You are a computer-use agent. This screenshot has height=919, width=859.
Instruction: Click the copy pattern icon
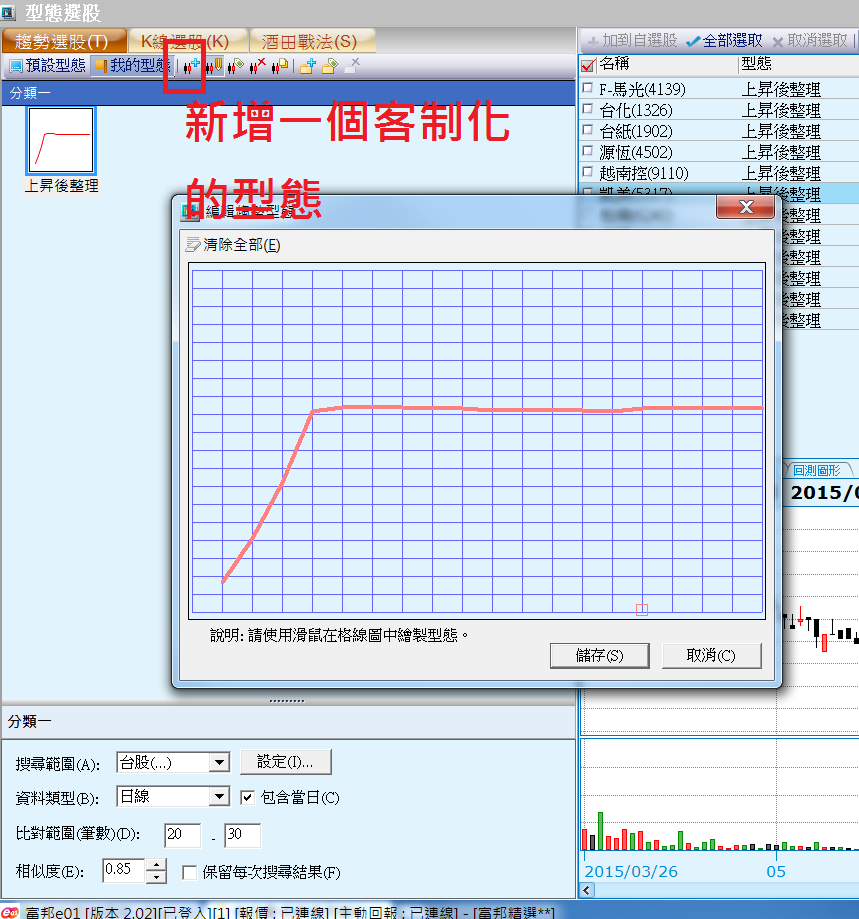pyautogui.click(x=280, y=67)
